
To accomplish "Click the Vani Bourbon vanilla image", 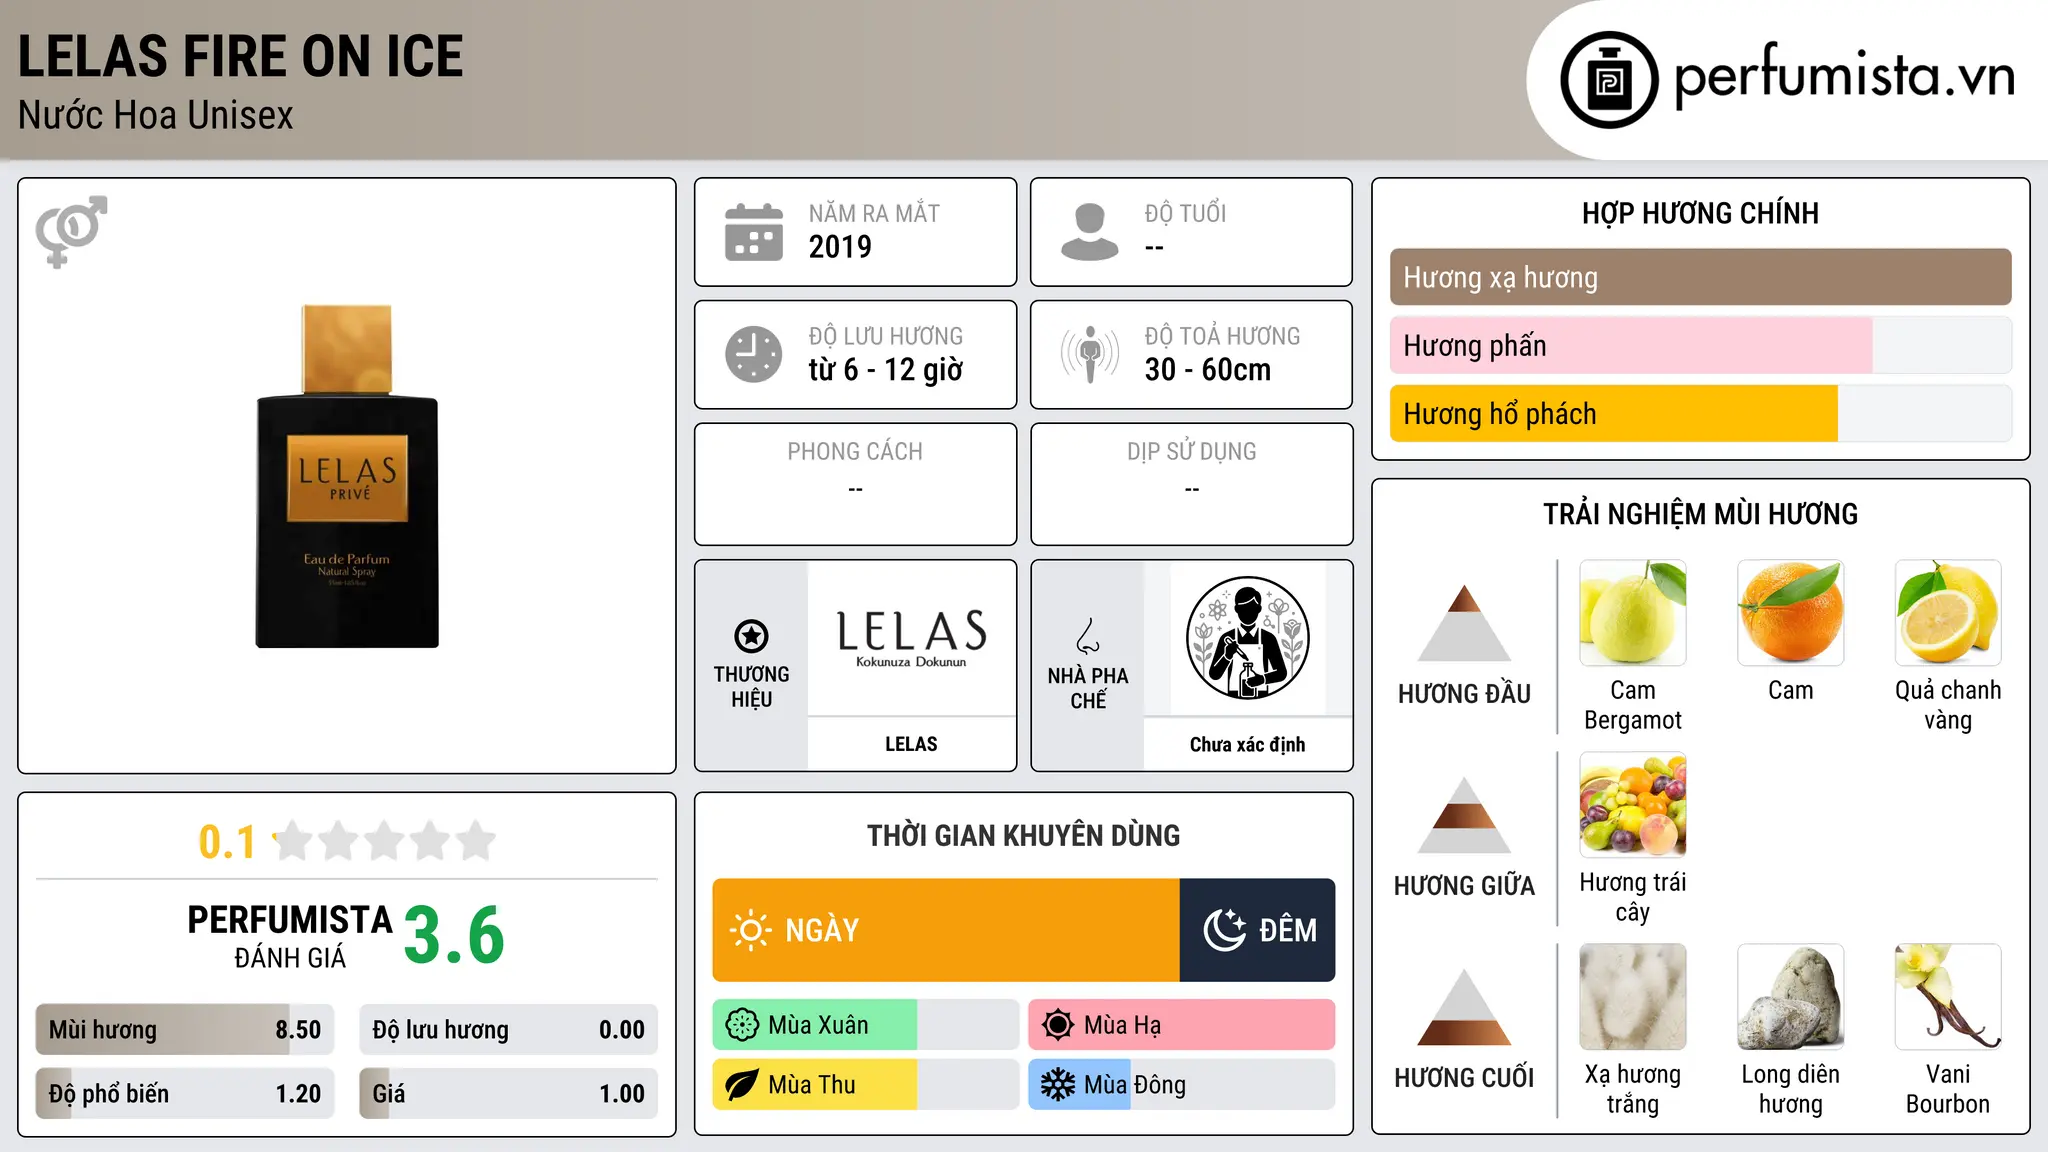I will click(1948, 997).
